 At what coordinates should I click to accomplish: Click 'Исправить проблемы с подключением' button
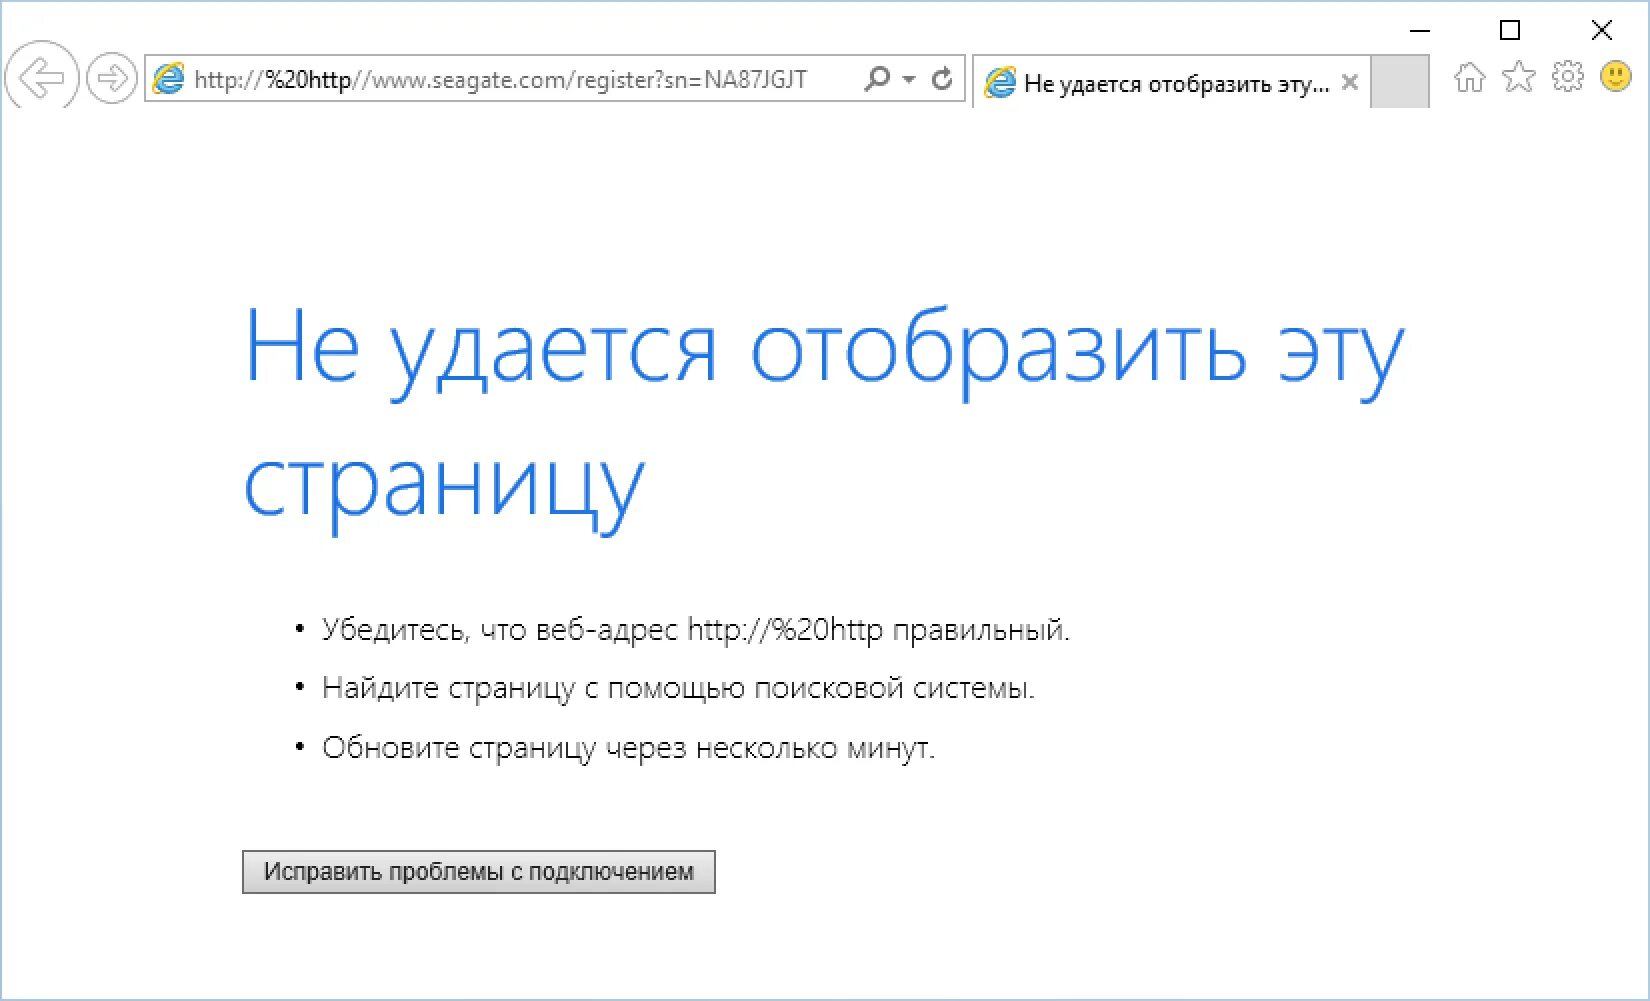click(479, 872)
